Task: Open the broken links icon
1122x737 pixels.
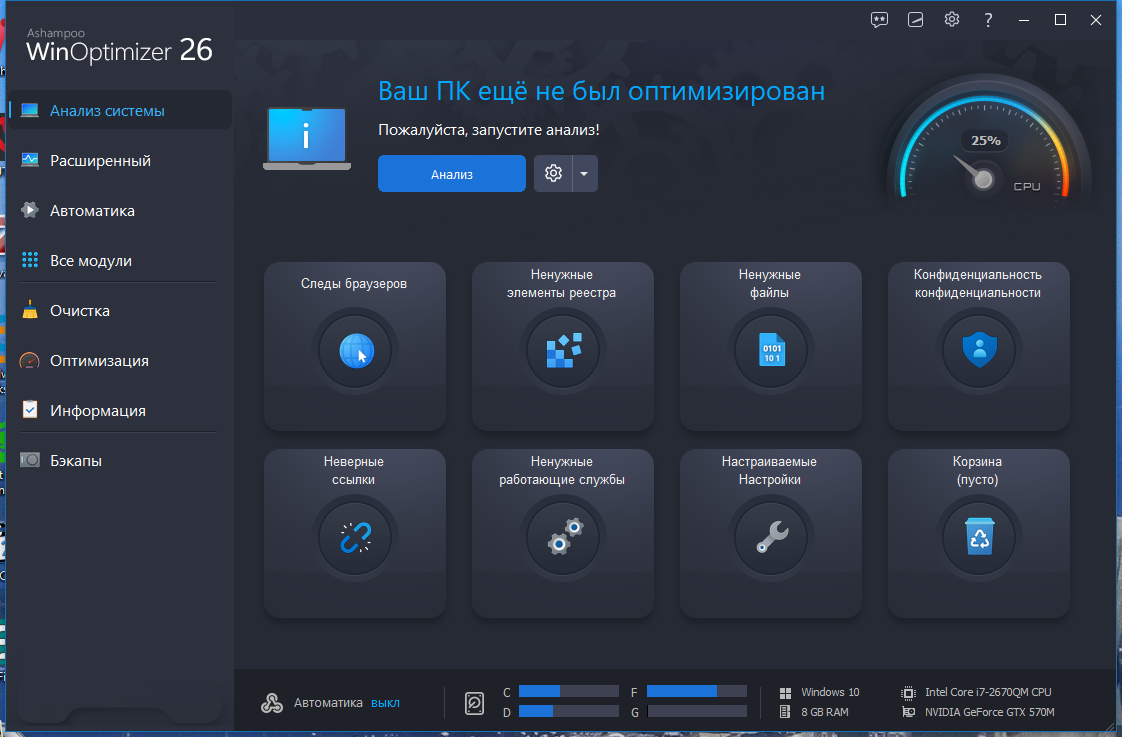Action: pos(356,538)
